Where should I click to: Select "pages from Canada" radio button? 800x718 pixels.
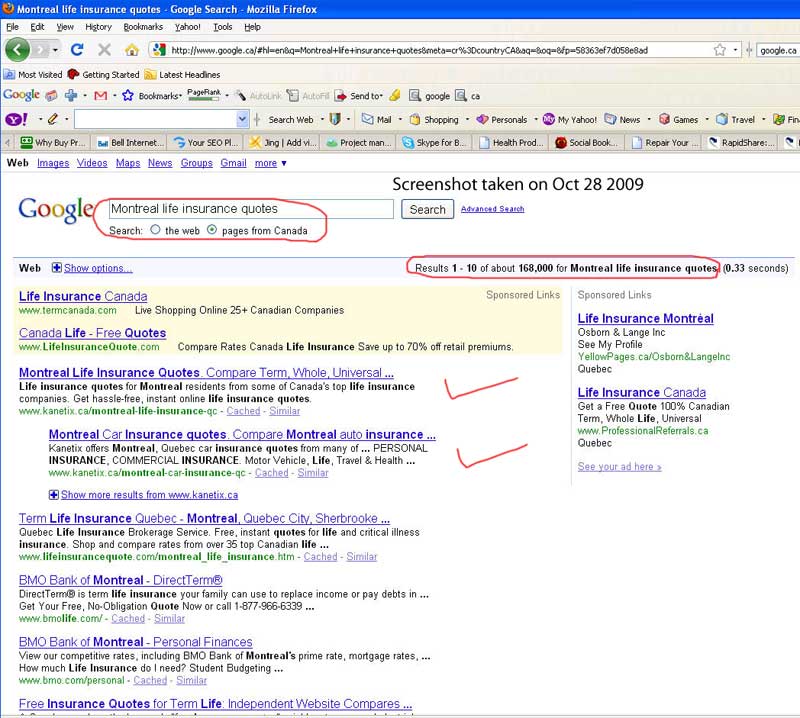[212, 230]
